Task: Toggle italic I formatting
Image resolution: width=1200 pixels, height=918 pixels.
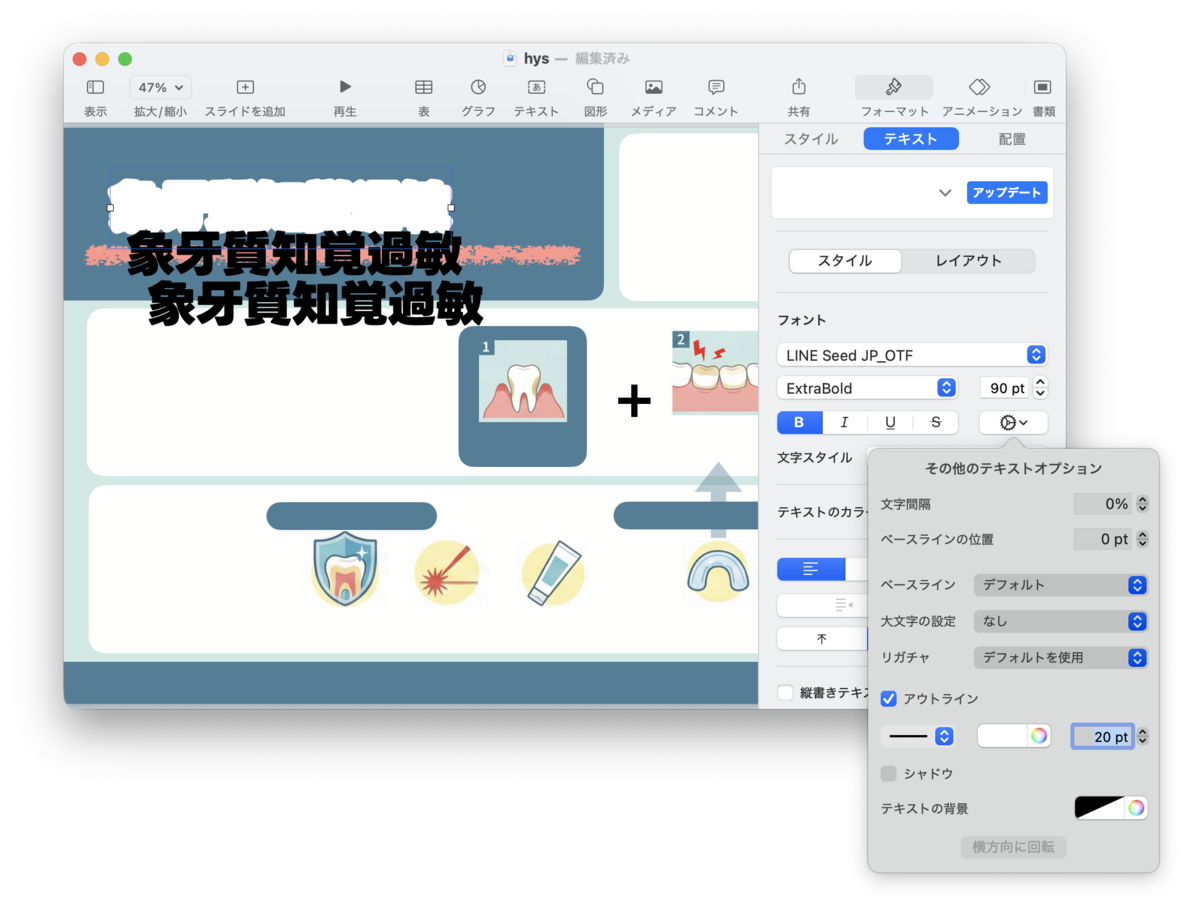Action: click(x=844, y=422)
